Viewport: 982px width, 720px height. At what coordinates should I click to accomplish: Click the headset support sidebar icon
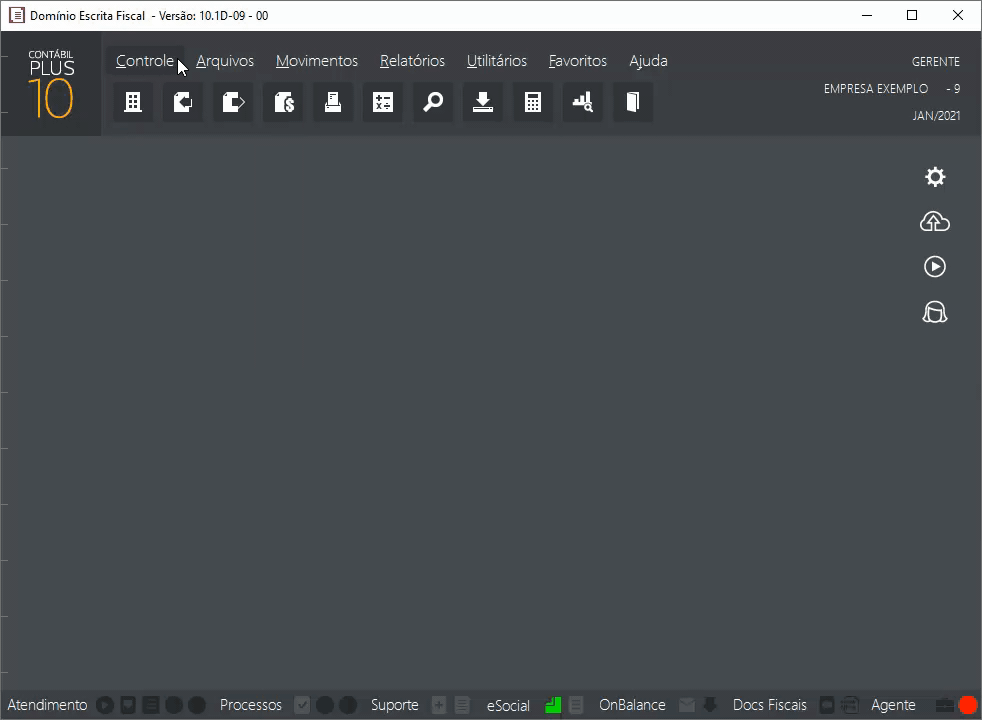coord(935,312)
